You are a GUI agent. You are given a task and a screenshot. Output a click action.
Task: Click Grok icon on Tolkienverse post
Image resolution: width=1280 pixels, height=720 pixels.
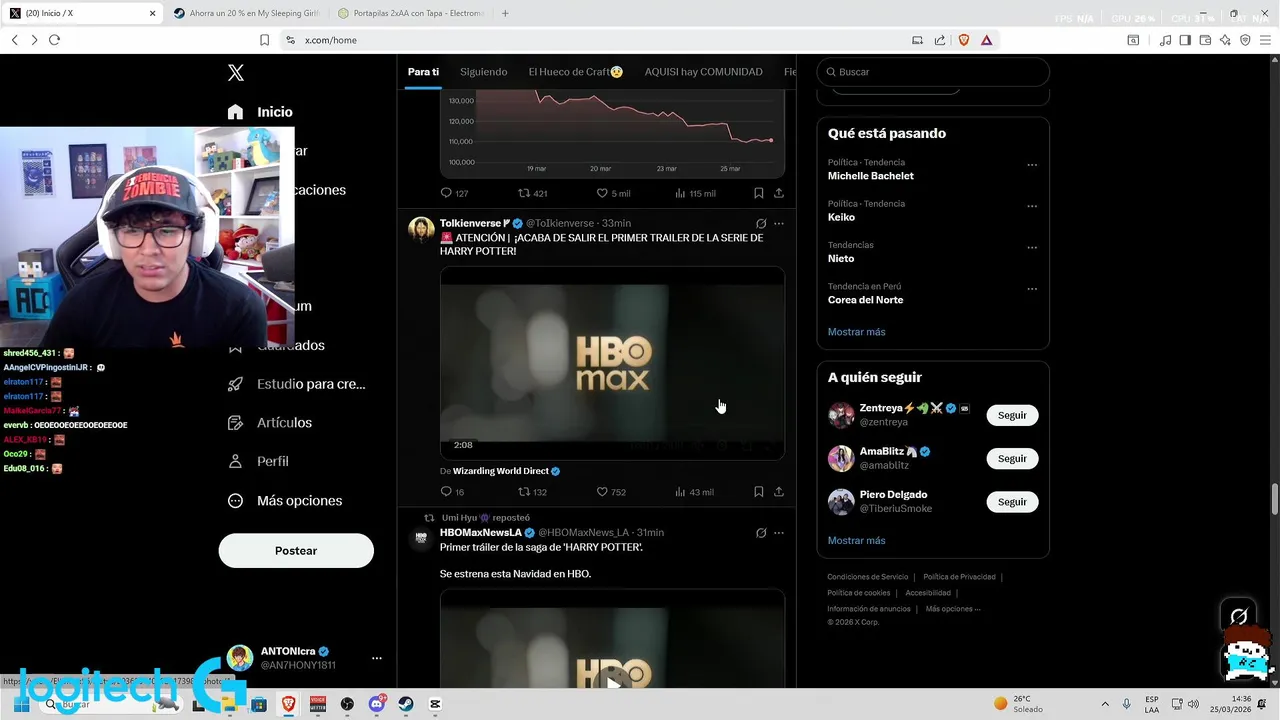[761, 223]
